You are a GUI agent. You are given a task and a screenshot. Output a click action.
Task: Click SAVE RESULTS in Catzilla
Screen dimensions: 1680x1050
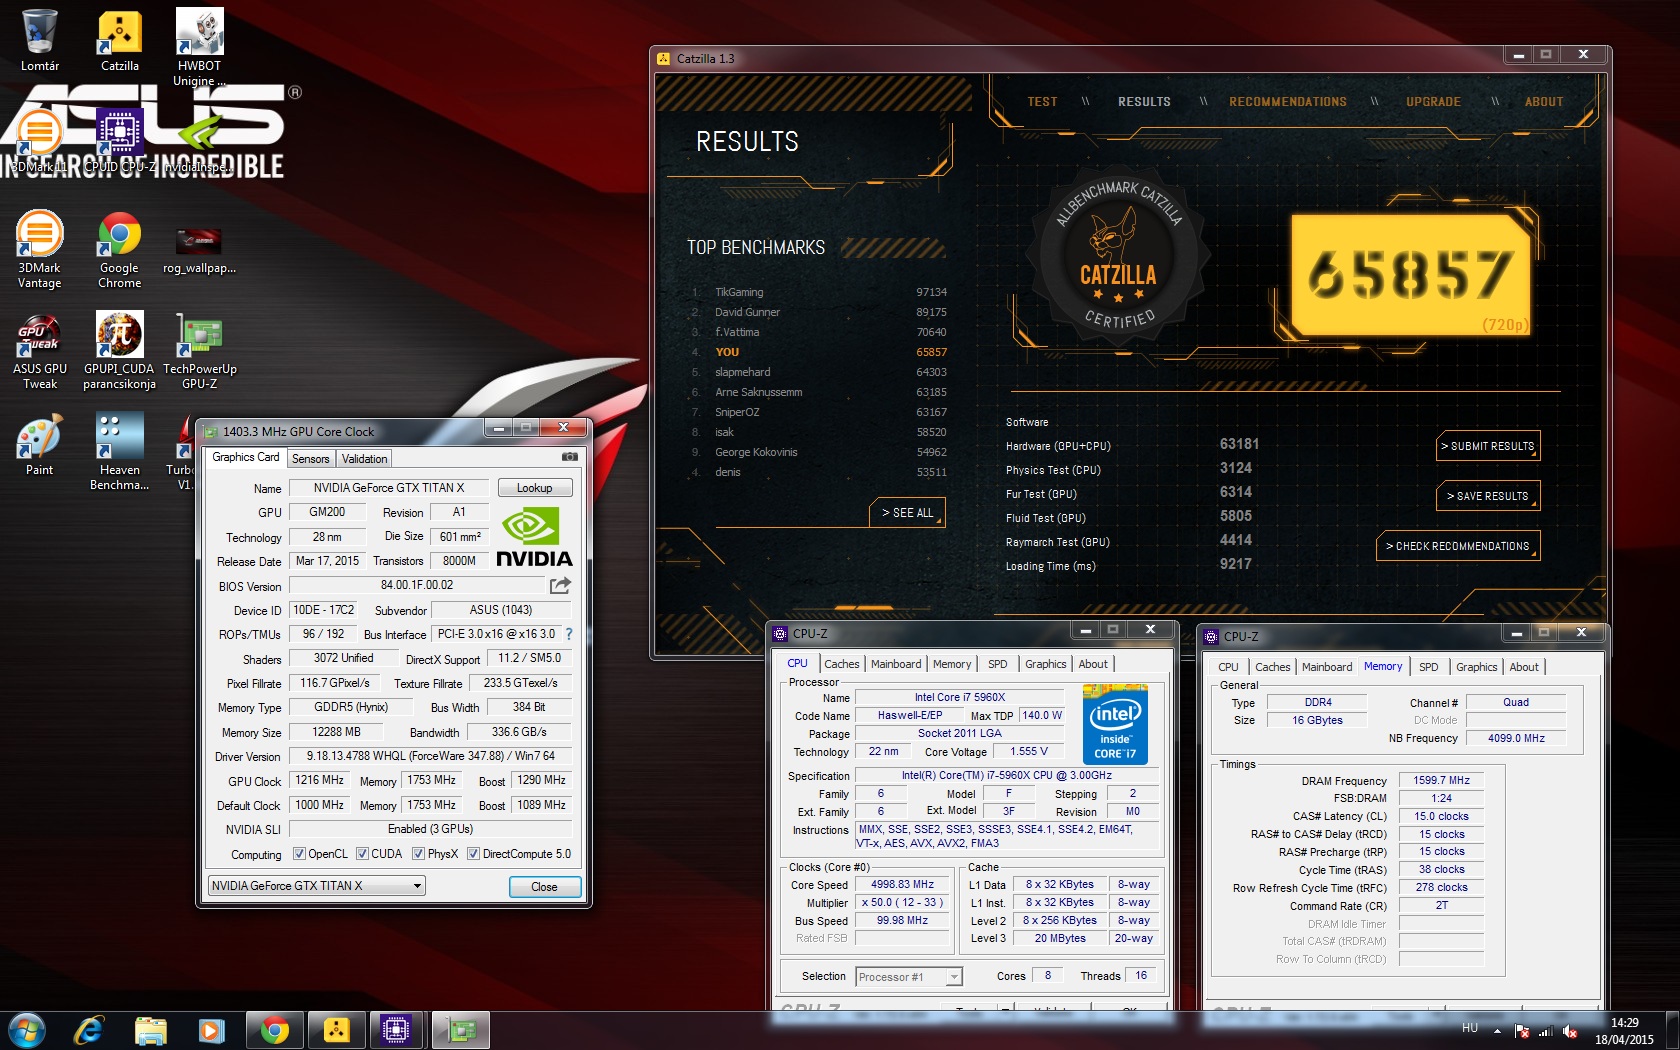click(1487, 496)
